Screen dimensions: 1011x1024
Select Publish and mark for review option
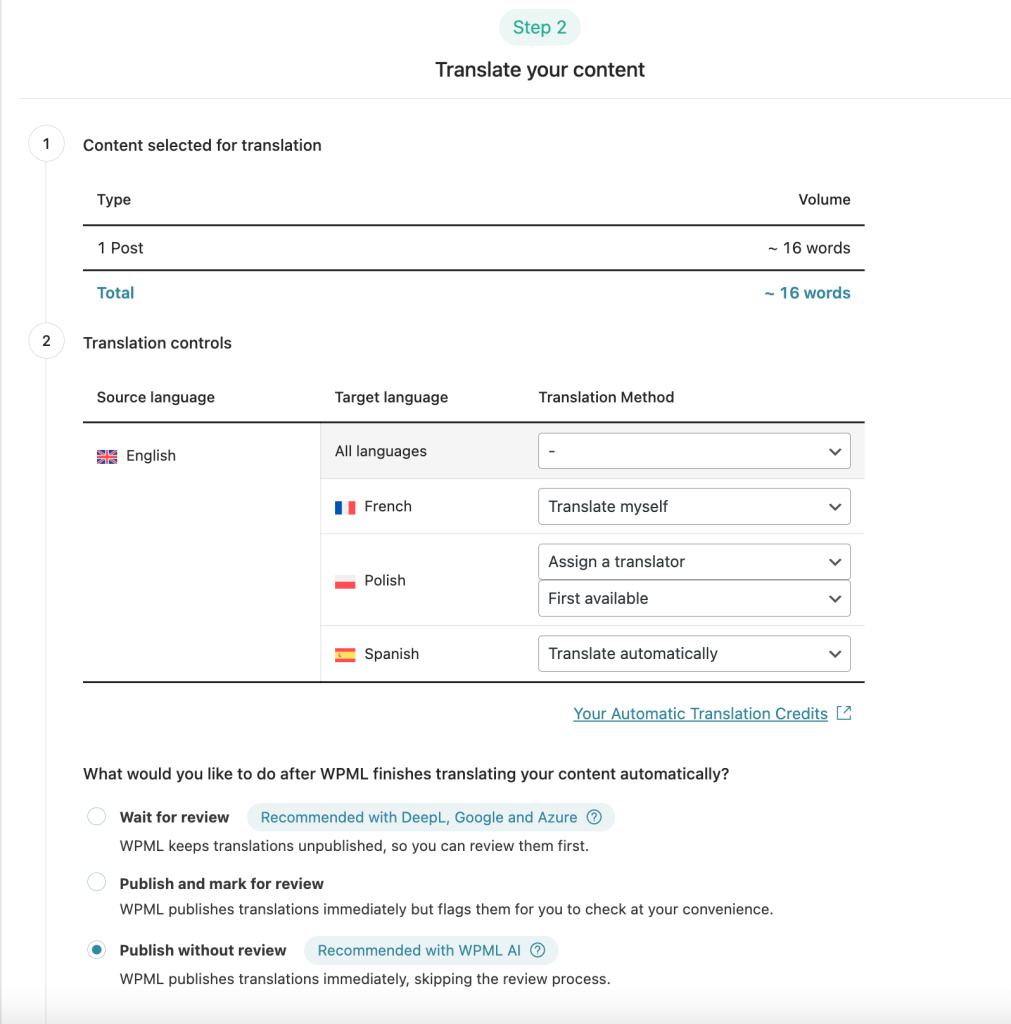click(x=97, y=882)
